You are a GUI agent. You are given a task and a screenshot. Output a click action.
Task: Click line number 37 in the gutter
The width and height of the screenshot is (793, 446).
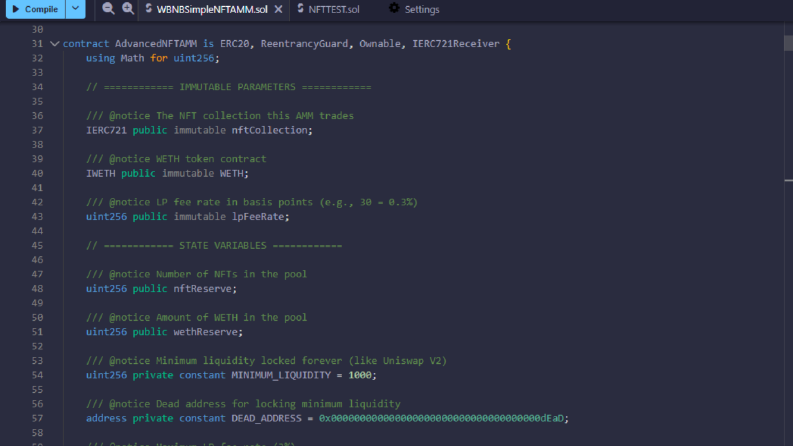[x=37, y=130]
